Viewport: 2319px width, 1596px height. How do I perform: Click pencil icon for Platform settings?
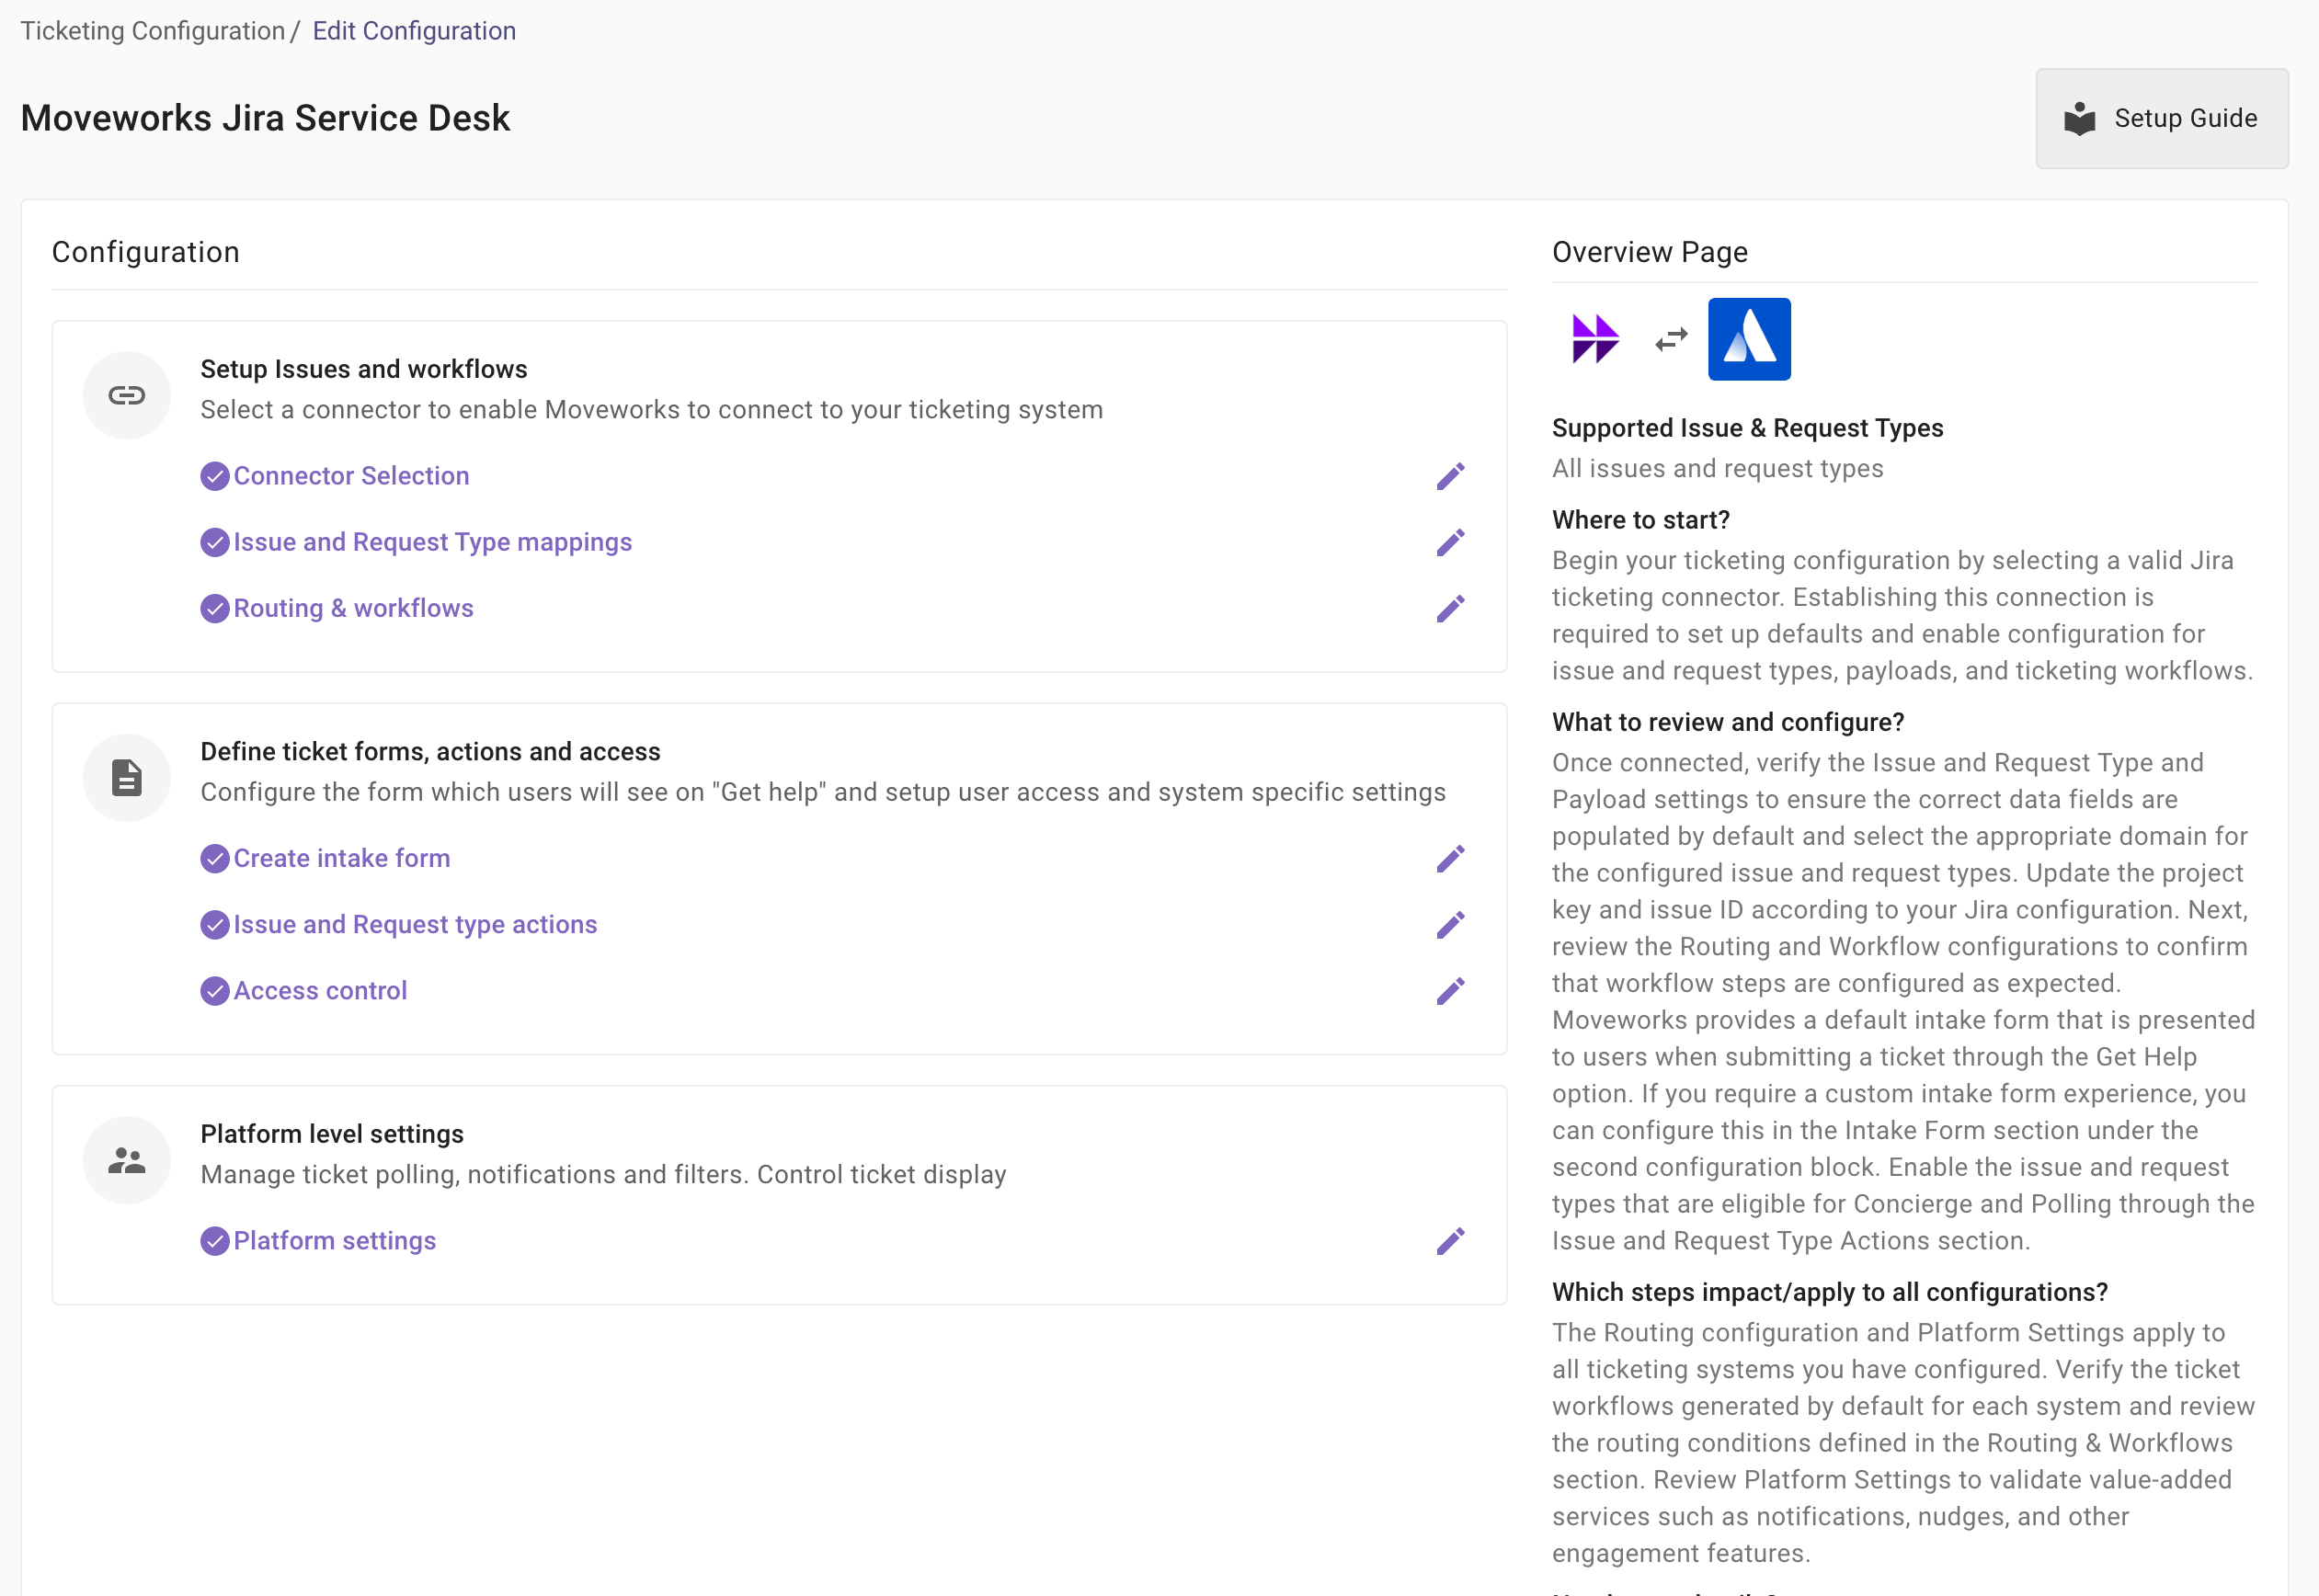(x=1450, y=1241)
